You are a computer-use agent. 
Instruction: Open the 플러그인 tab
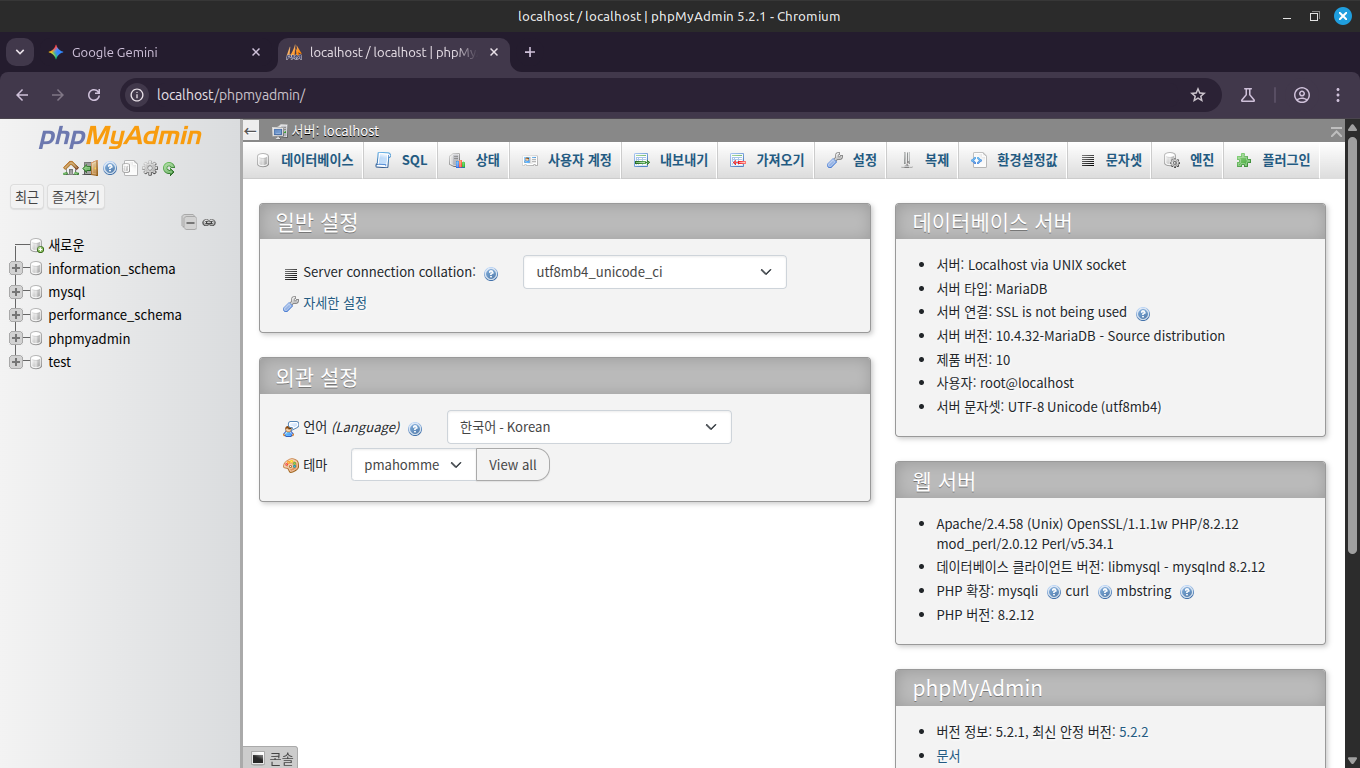coord(1272,160)
